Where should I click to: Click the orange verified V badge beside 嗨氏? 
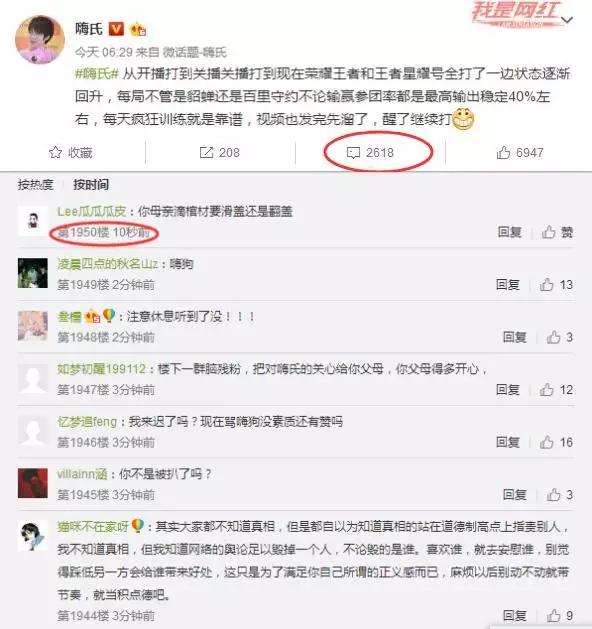tap(116, 28)
